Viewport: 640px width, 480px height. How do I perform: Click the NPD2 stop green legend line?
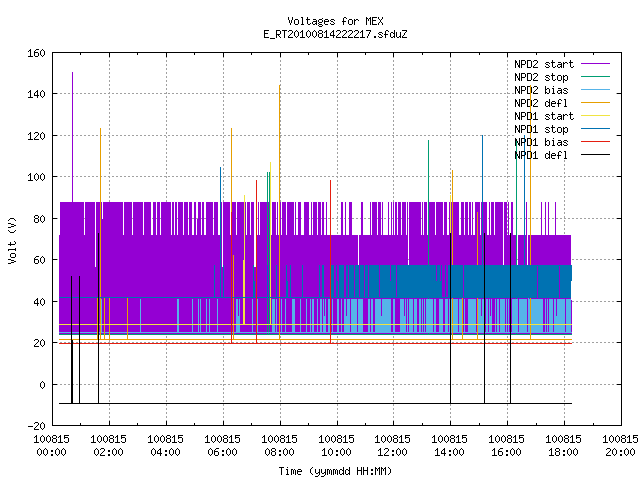[x=595, y=77]
